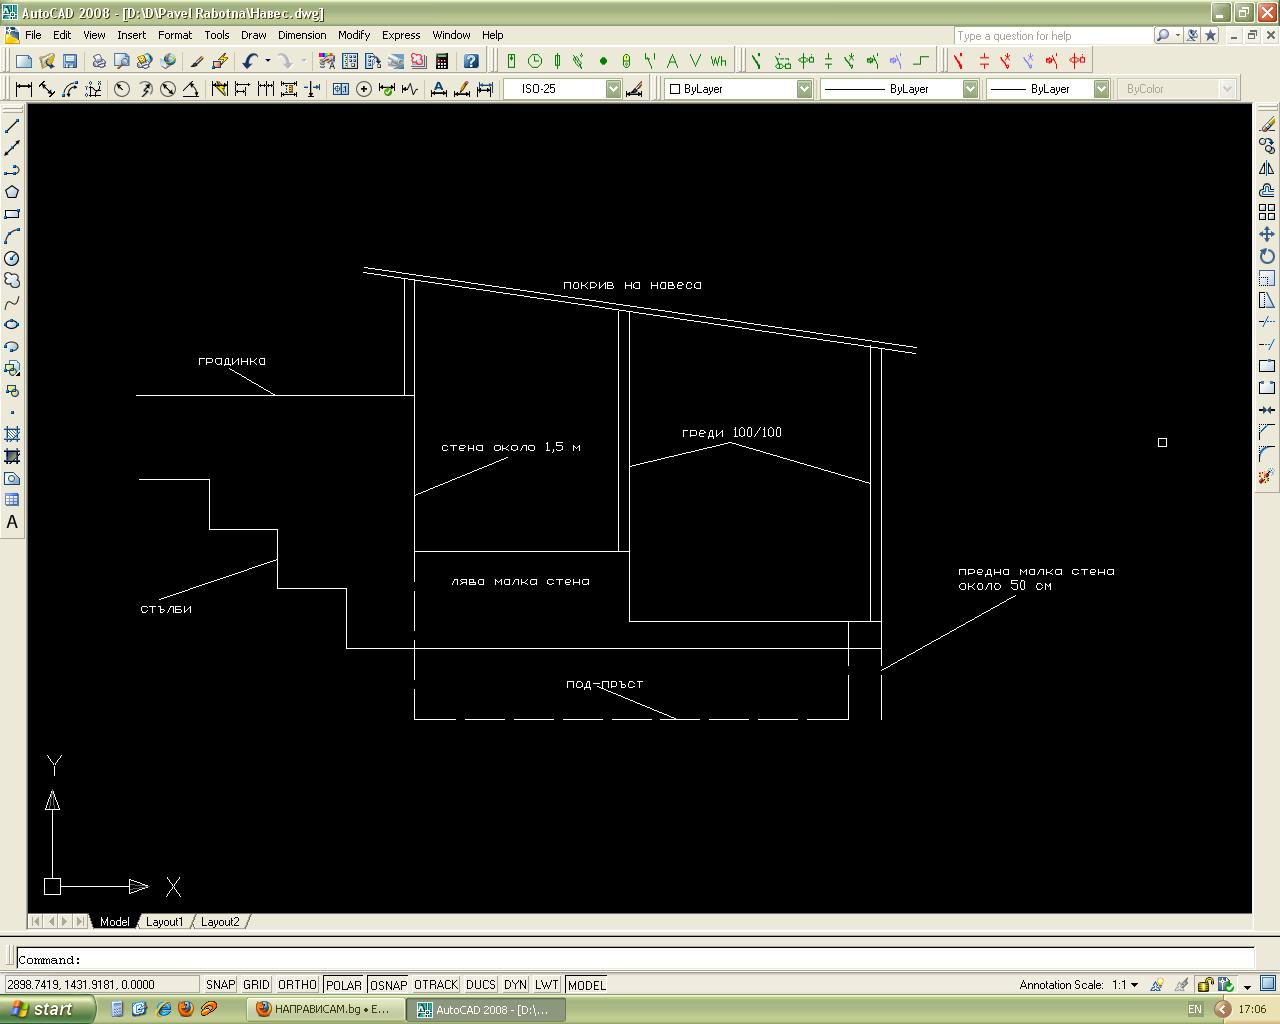
Task: Toggle SNAP mode in status bar
Action: [220, 985]
